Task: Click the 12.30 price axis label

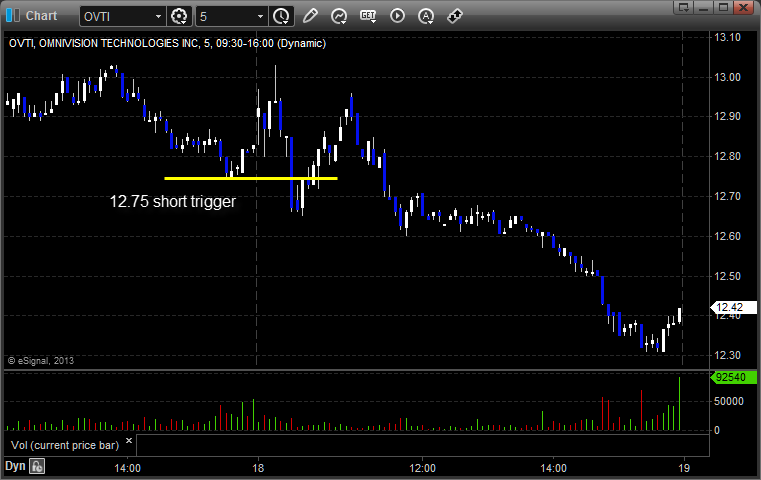Action: tap(728, 355)
